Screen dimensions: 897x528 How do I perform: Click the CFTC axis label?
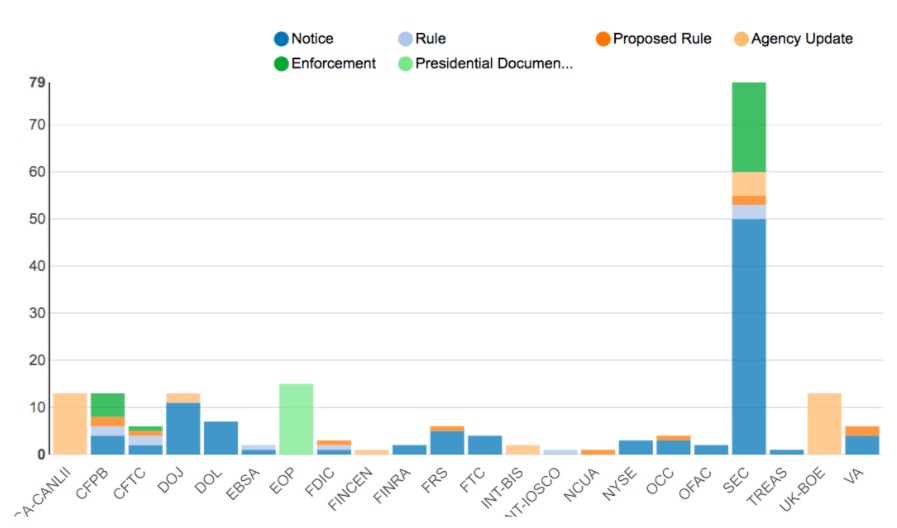(x=130, y=484)
